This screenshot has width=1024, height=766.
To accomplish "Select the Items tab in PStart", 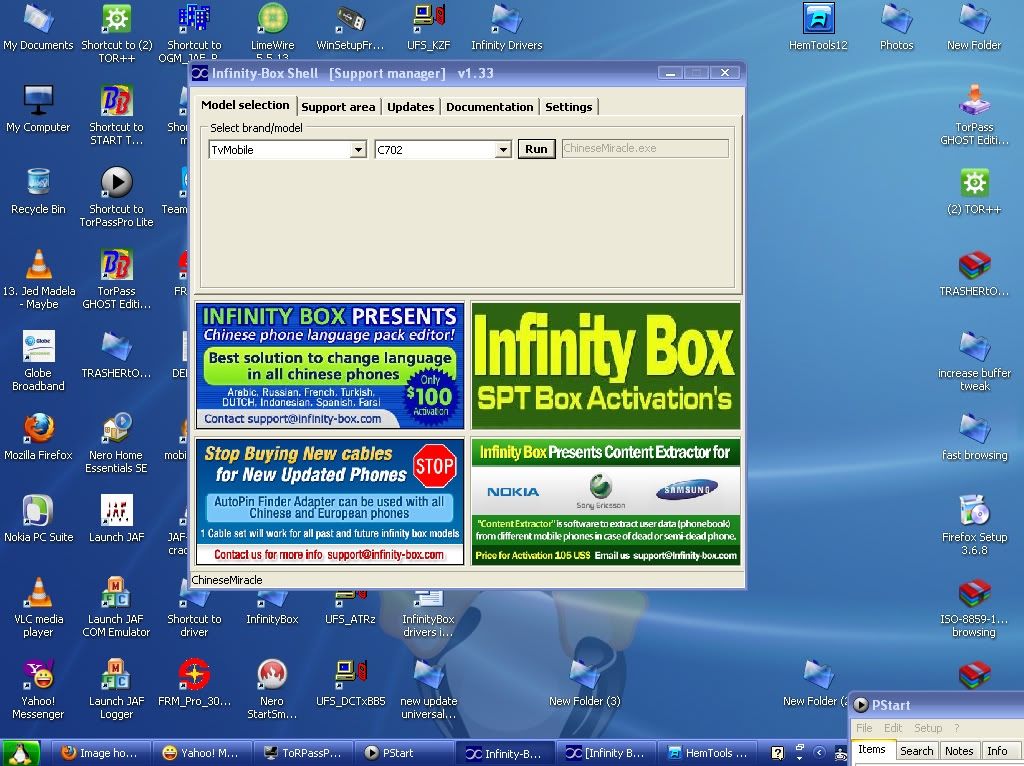I will click(872, 750).
